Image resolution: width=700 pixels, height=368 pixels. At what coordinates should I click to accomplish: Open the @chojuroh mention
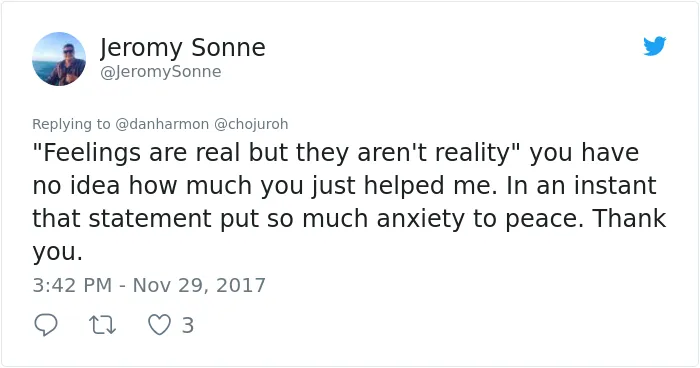tap(251, 124)
